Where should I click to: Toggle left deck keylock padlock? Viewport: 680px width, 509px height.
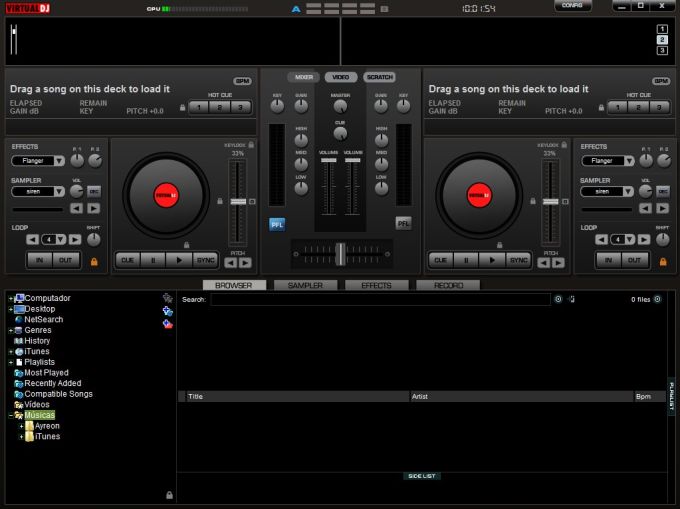[251, 145]
